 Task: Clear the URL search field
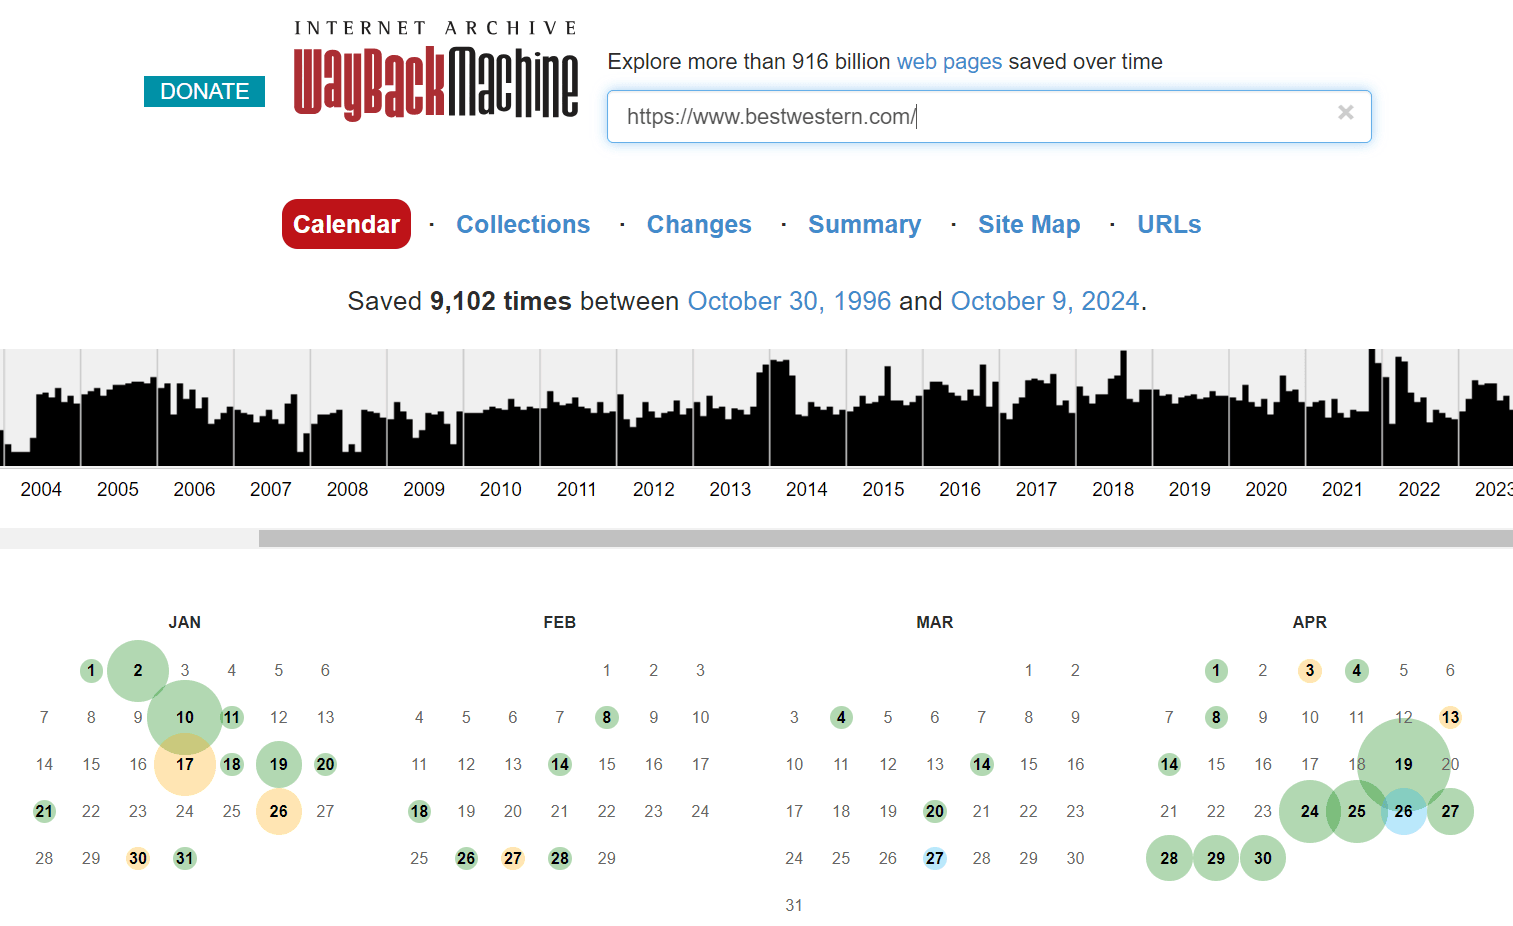coord(1346,113)
